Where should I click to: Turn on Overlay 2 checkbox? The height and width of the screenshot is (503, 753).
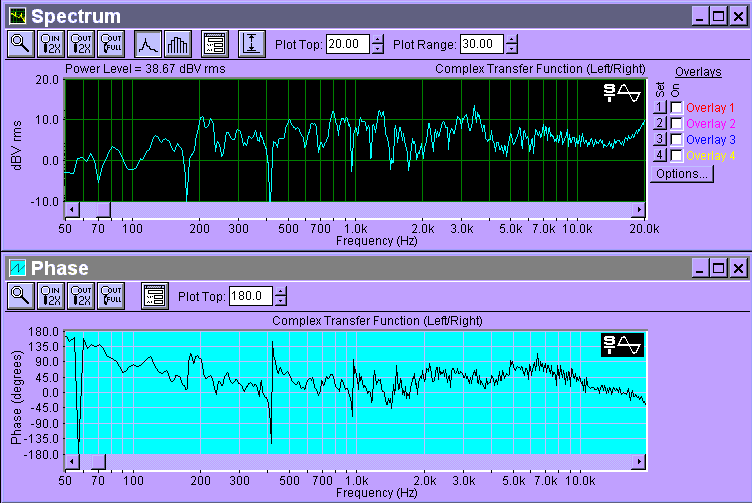tap(677, 123)
